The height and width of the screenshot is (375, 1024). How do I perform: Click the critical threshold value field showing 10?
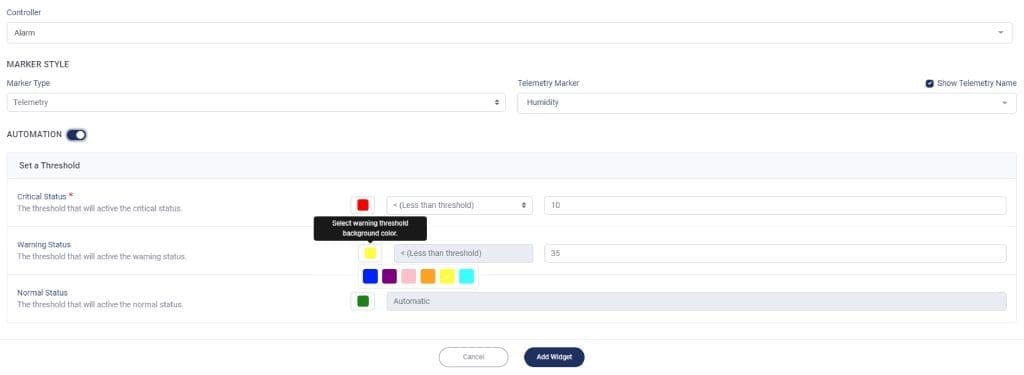[775, 205]
